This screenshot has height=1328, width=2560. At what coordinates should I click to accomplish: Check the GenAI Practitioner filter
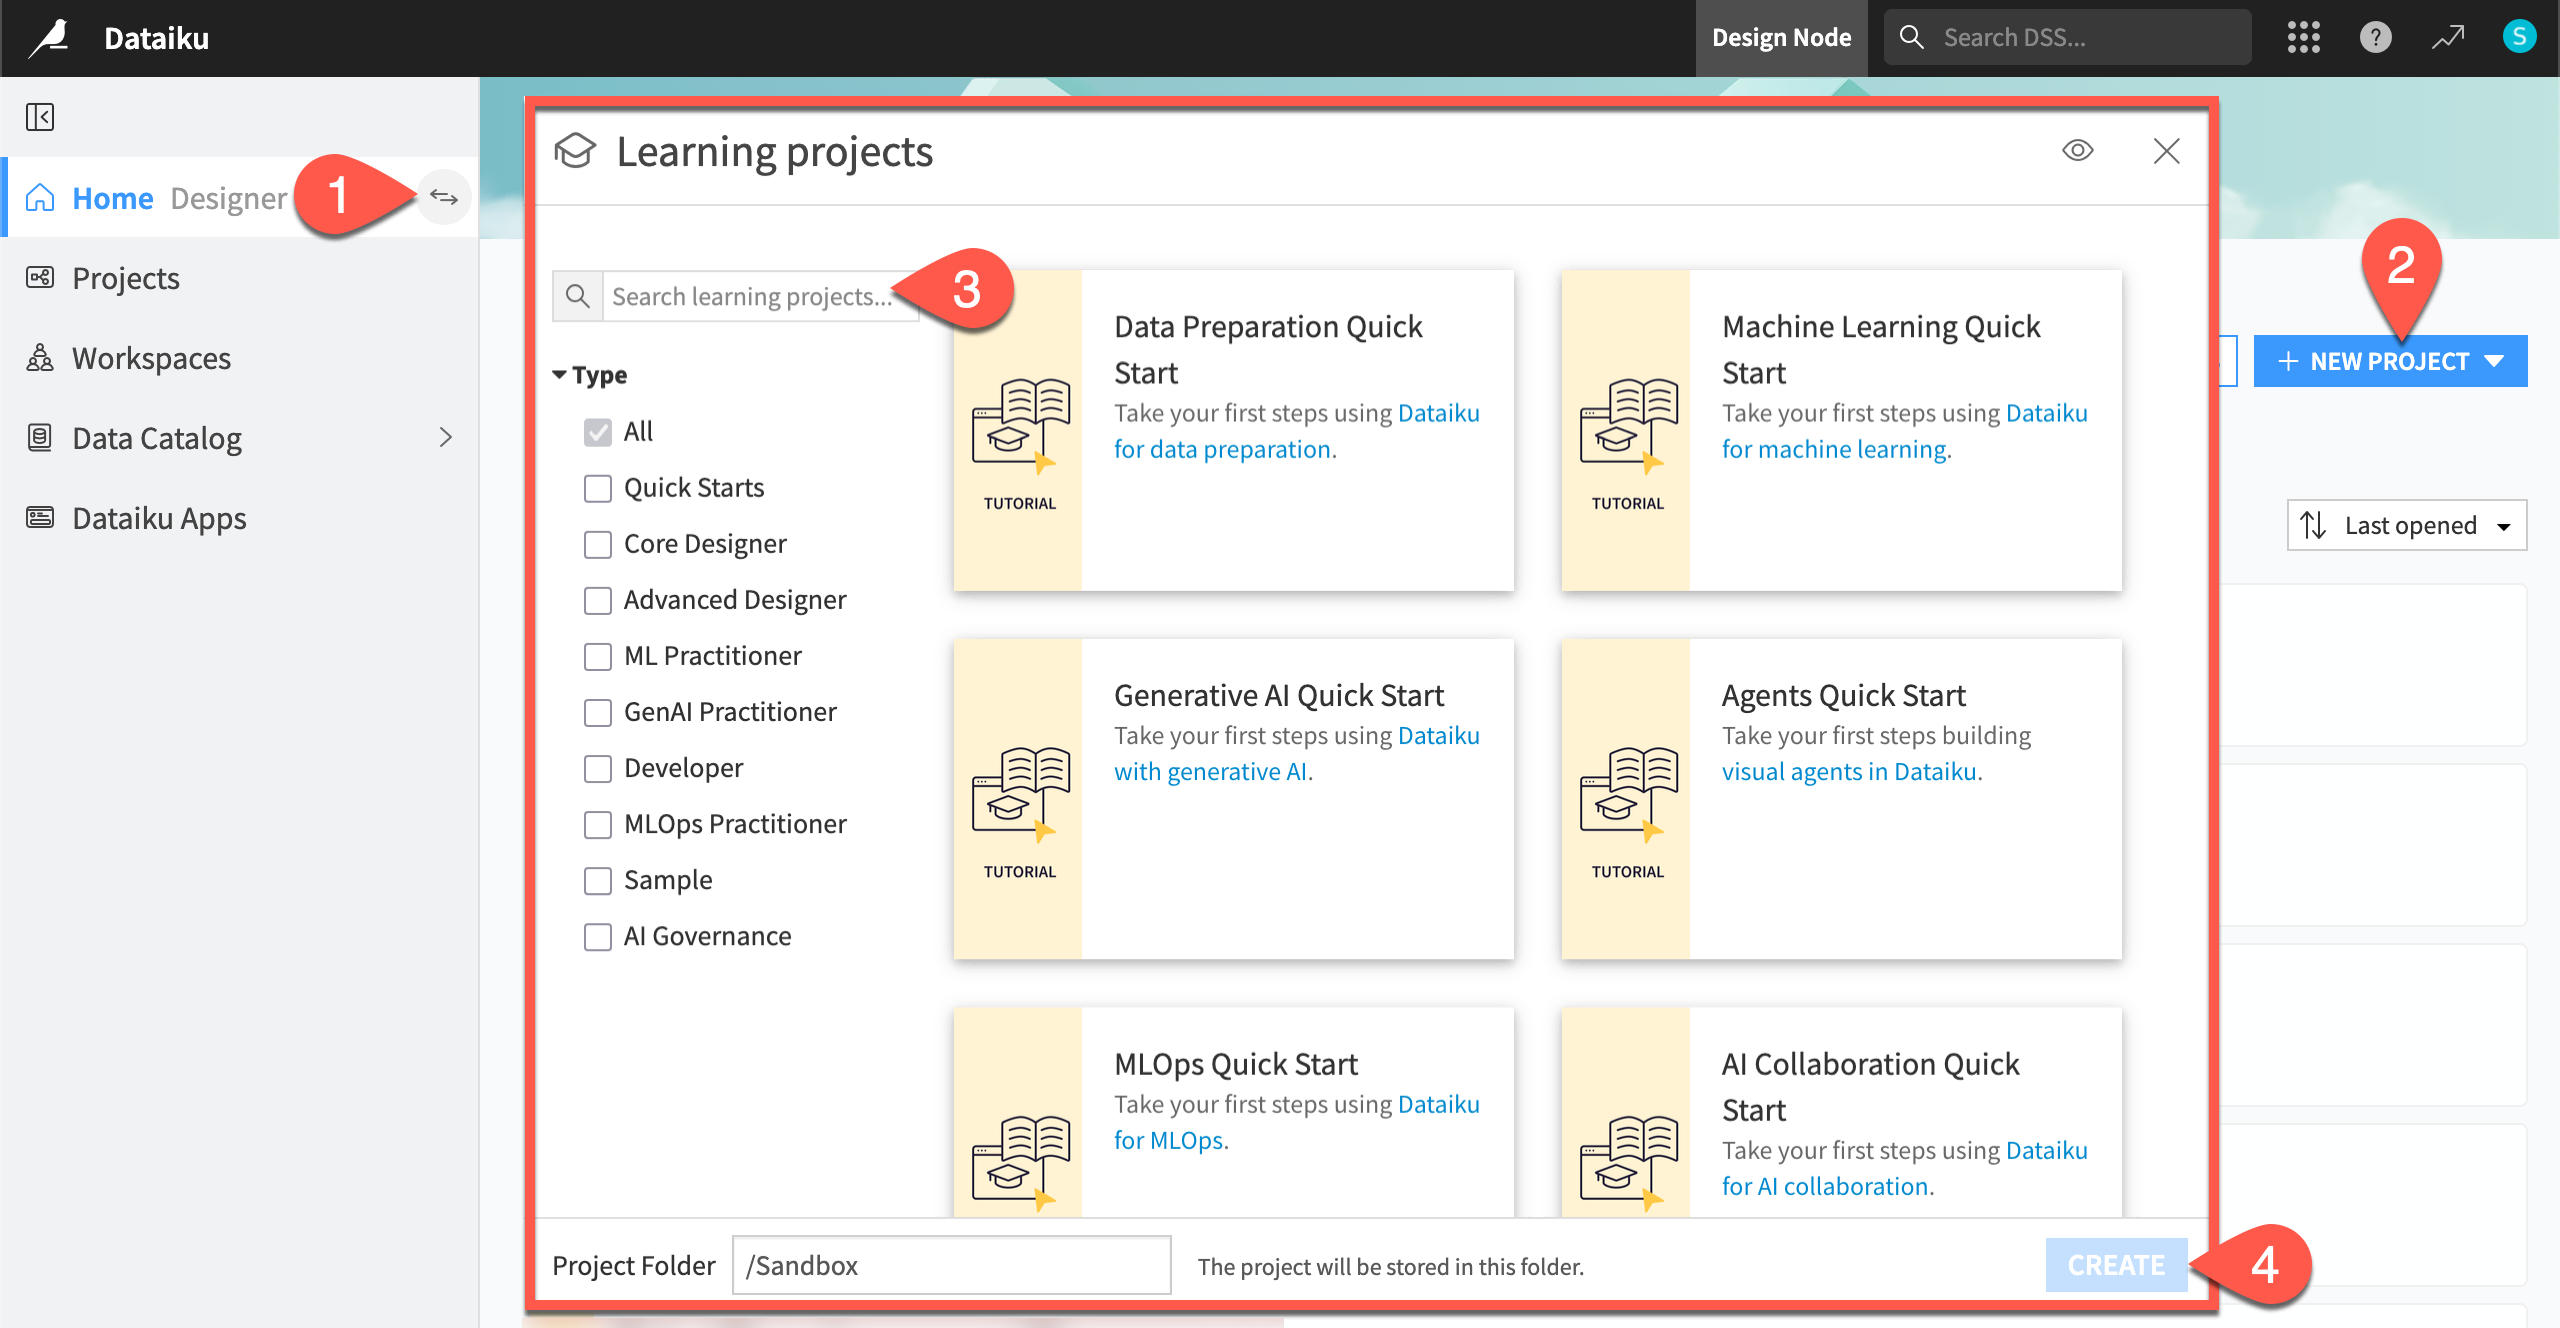click(598, 712)
